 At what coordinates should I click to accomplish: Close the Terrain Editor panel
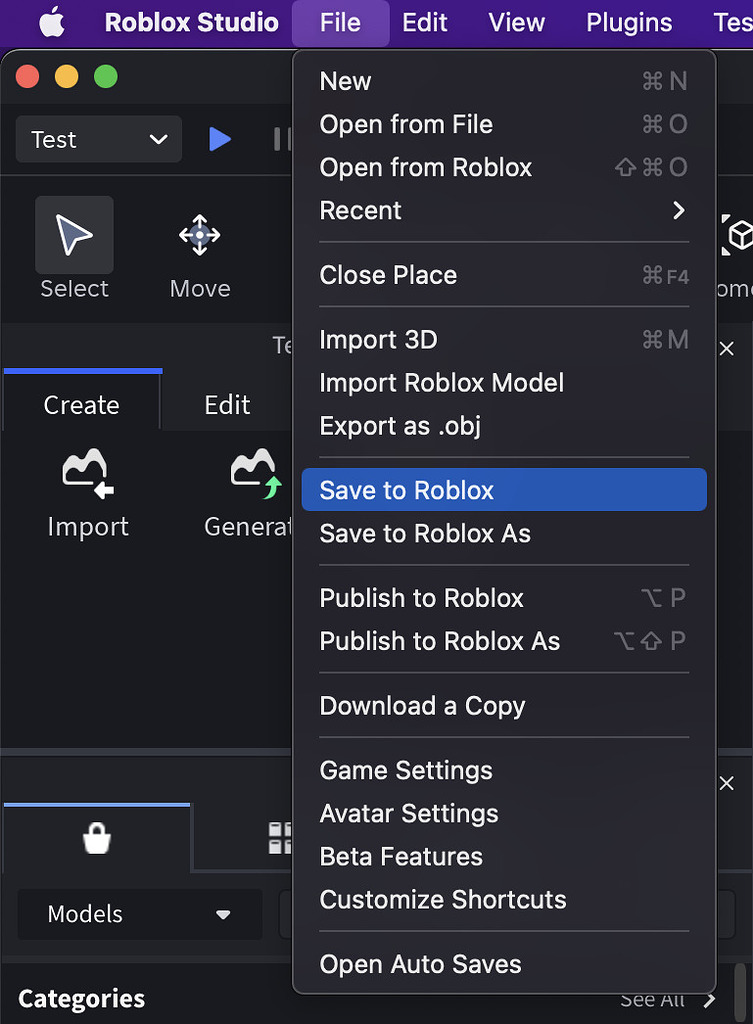[727, 348]
